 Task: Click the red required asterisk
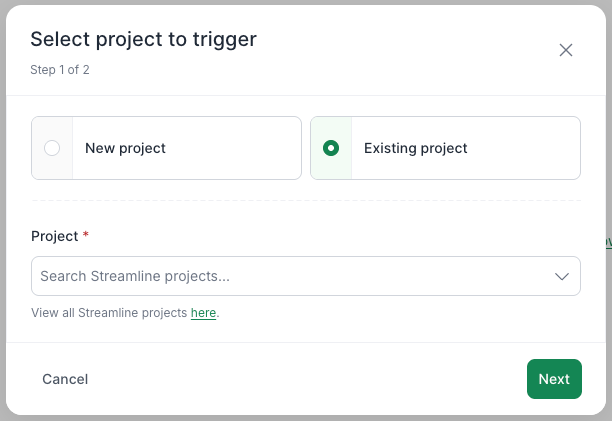point(86,236)
